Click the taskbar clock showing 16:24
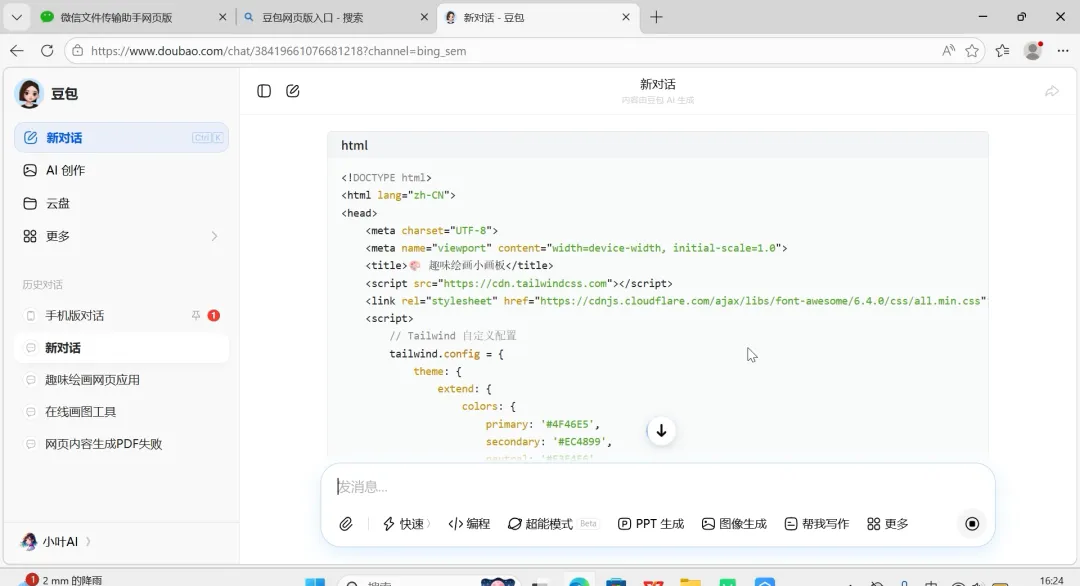Screen dimensions: 1080x586 (1051, 581)
